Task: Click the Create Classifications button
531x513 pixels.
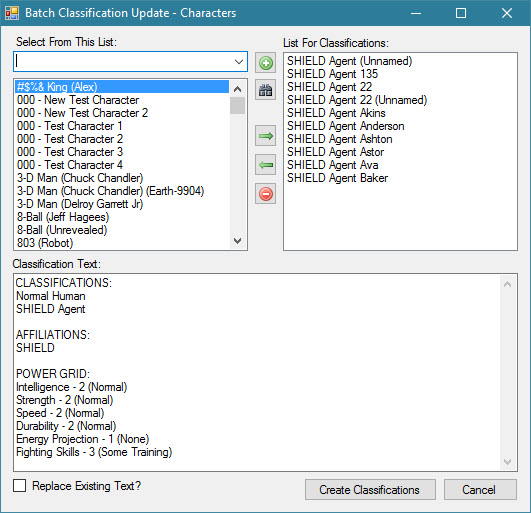Action: pyautogui.click(x=370, y=490)
